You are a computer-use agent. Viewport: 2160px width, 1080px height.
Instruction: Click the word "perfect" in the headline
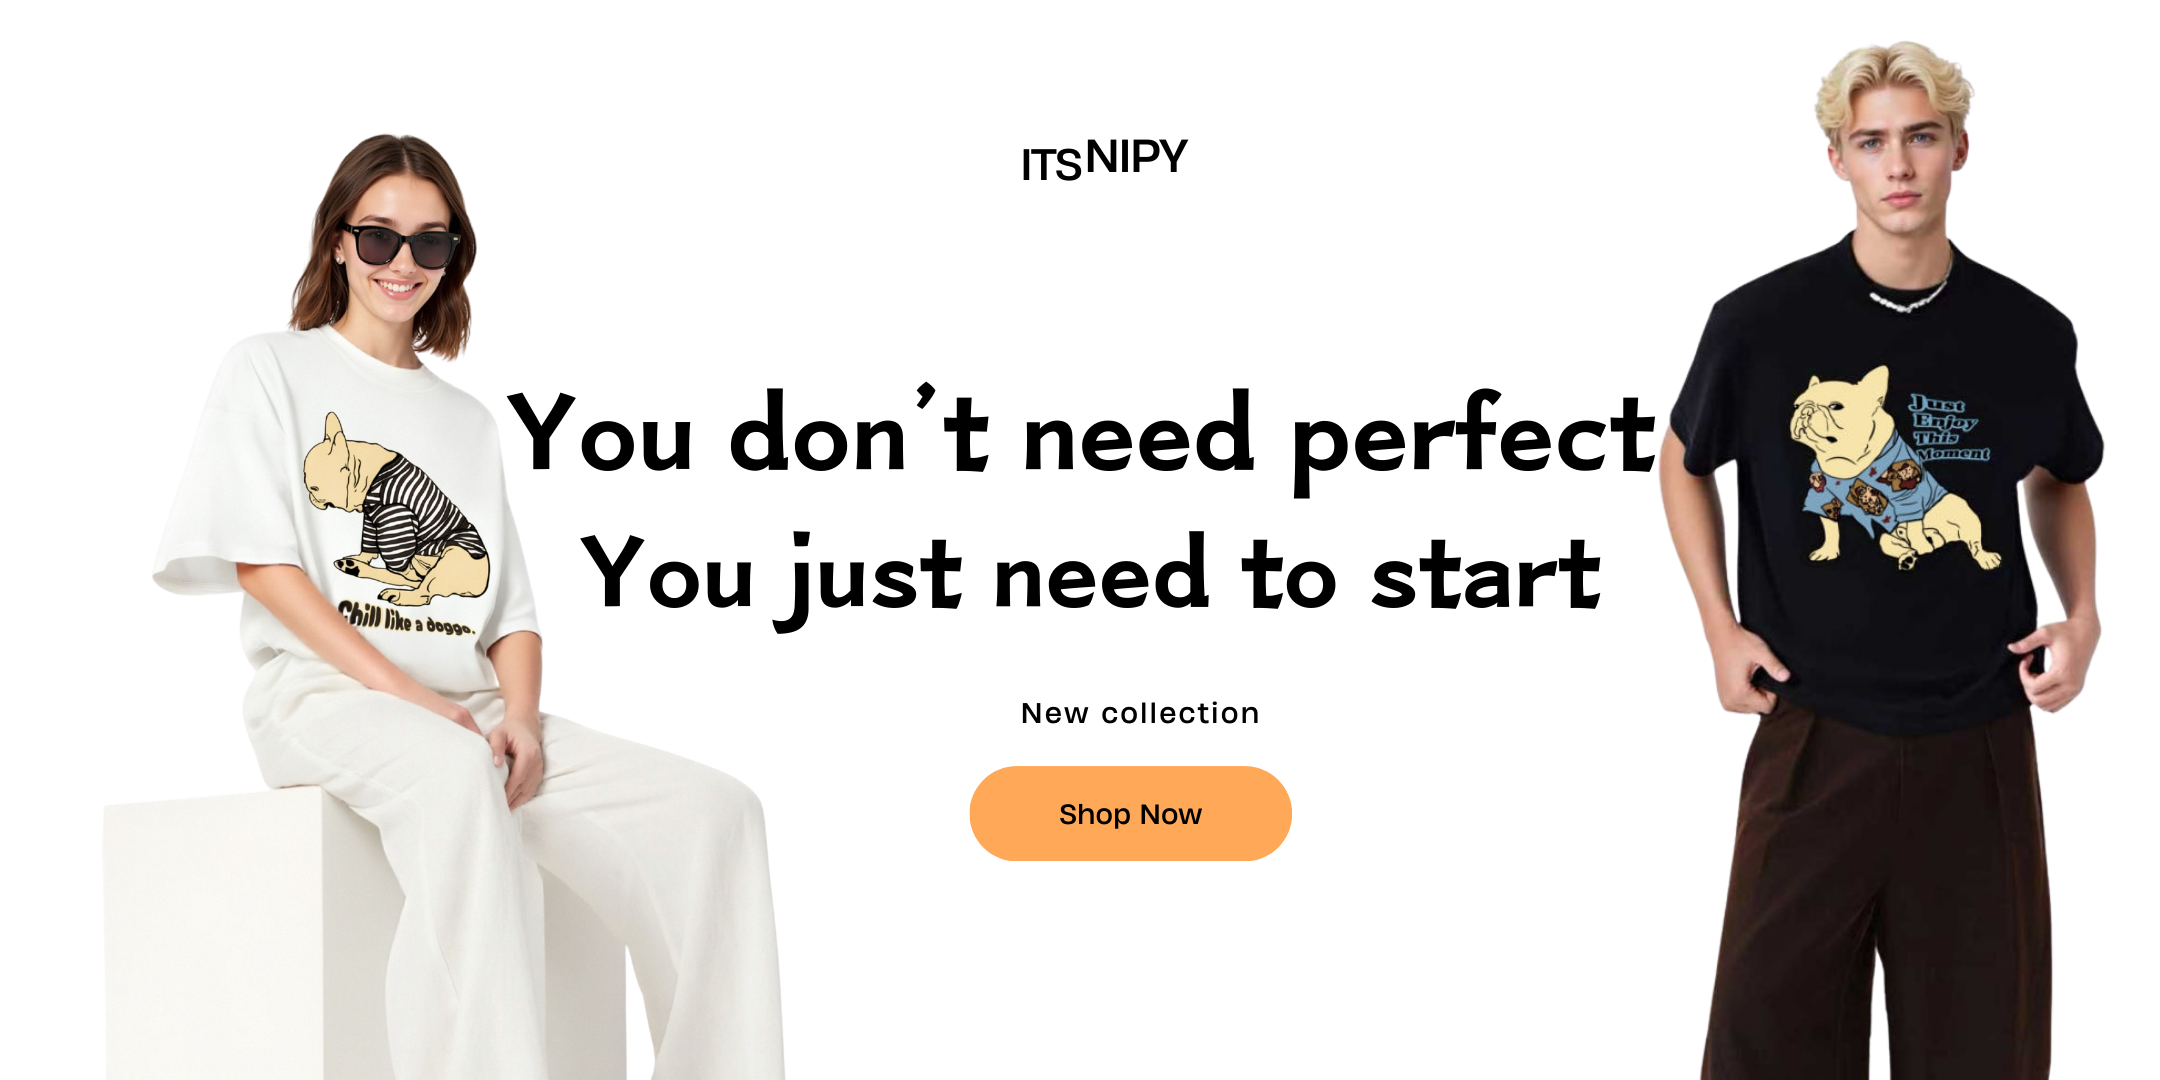pyautogui.click(x=1474, y=440)
